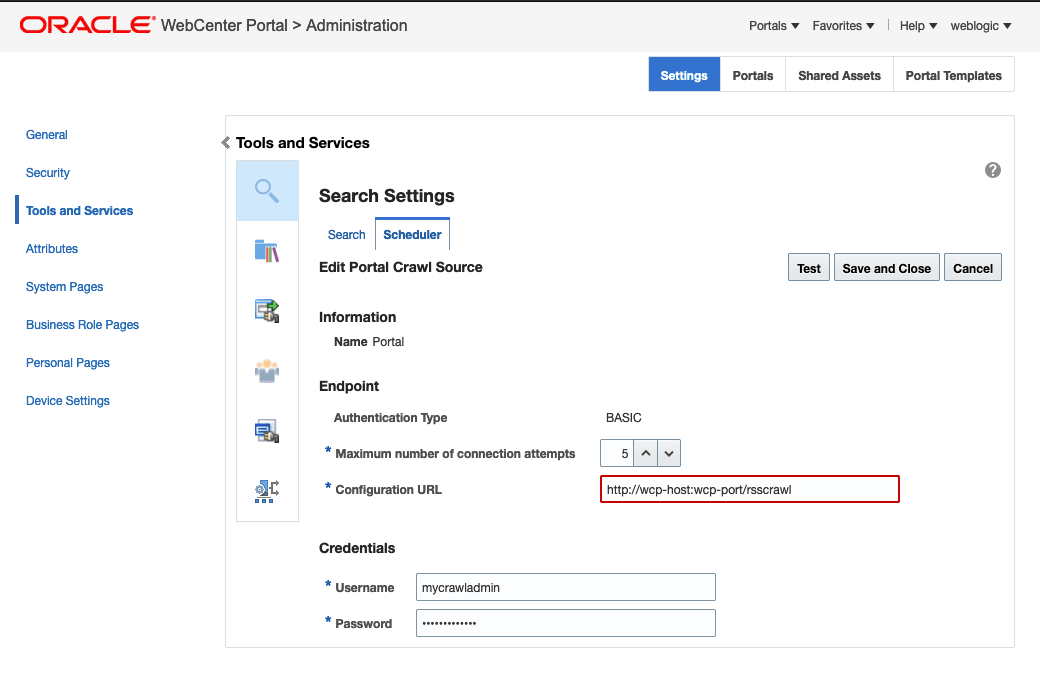Click into the Password field
1040x677 pixels.
point(566,623)
